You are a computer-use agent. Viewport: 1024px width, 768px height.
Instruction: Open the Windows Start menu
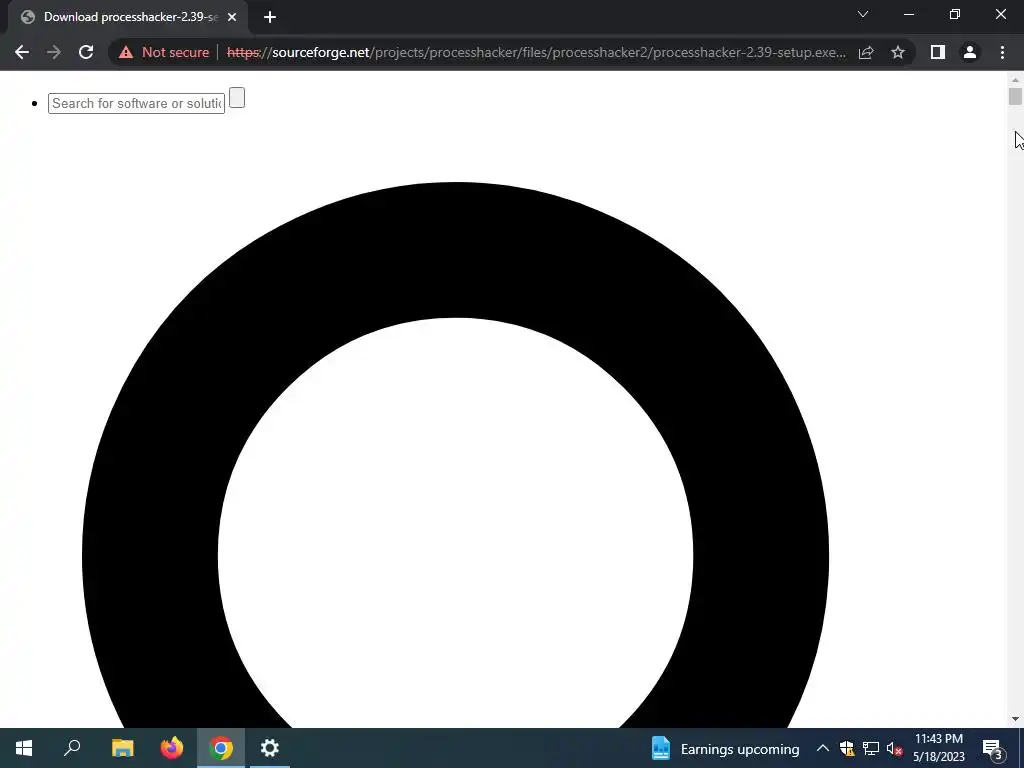(x=24, y=748)
